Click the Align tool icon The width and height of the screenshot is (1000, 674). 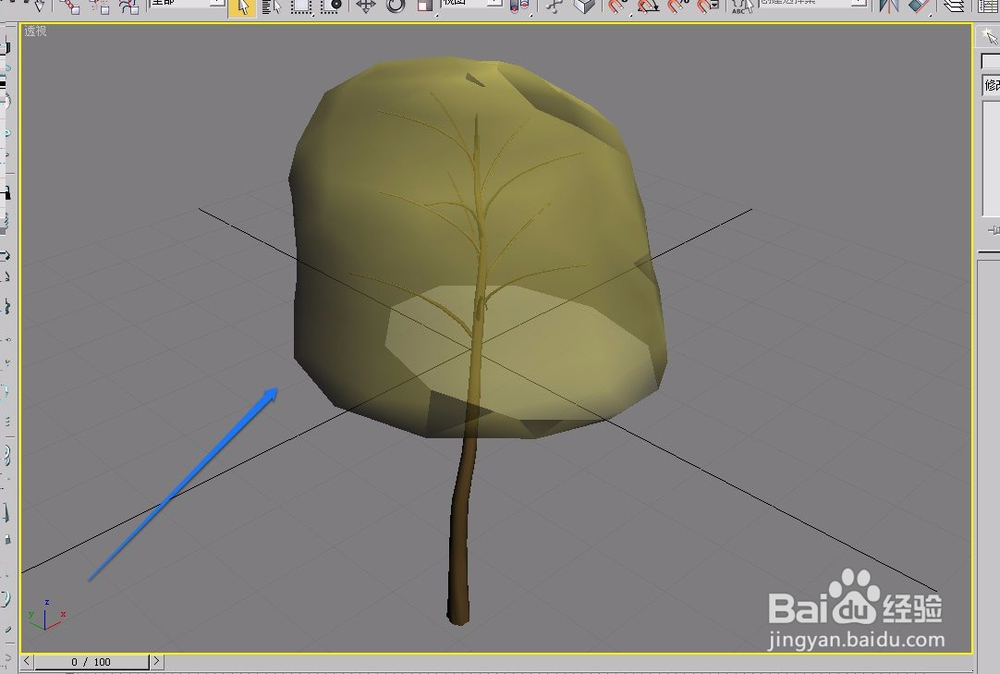(918, 6)
